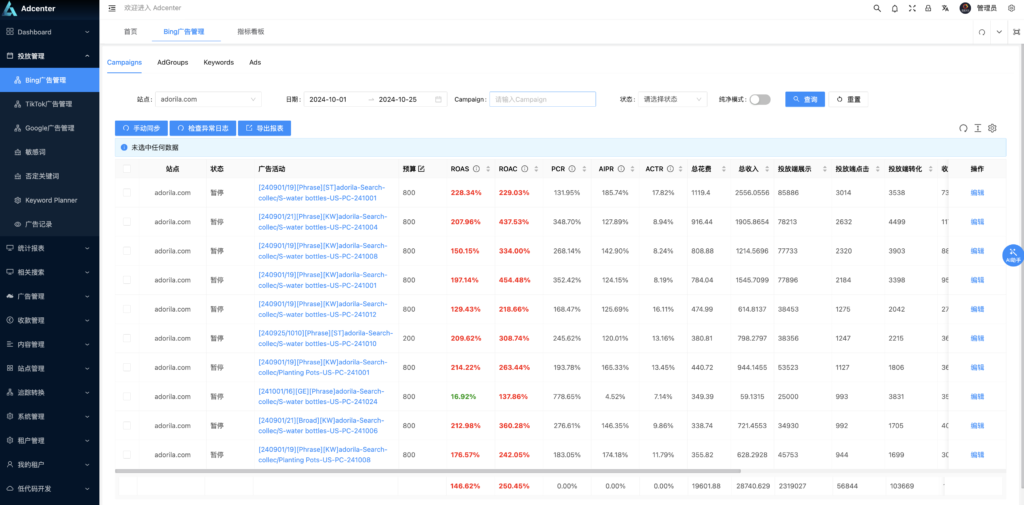1024x505 pixels.
Task: Expand the 统计报表 sidebar menu
Action: (50, 247)
